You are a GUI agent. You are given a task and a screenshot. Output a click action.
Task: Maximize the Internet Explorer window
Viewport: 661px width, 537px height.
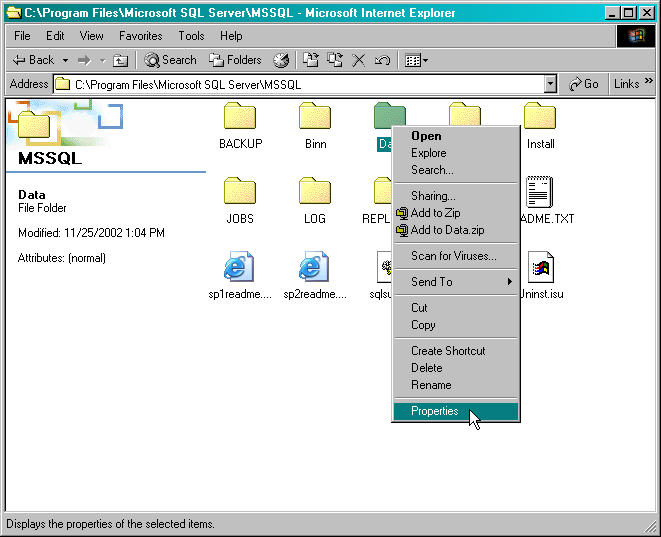(629, 13)
